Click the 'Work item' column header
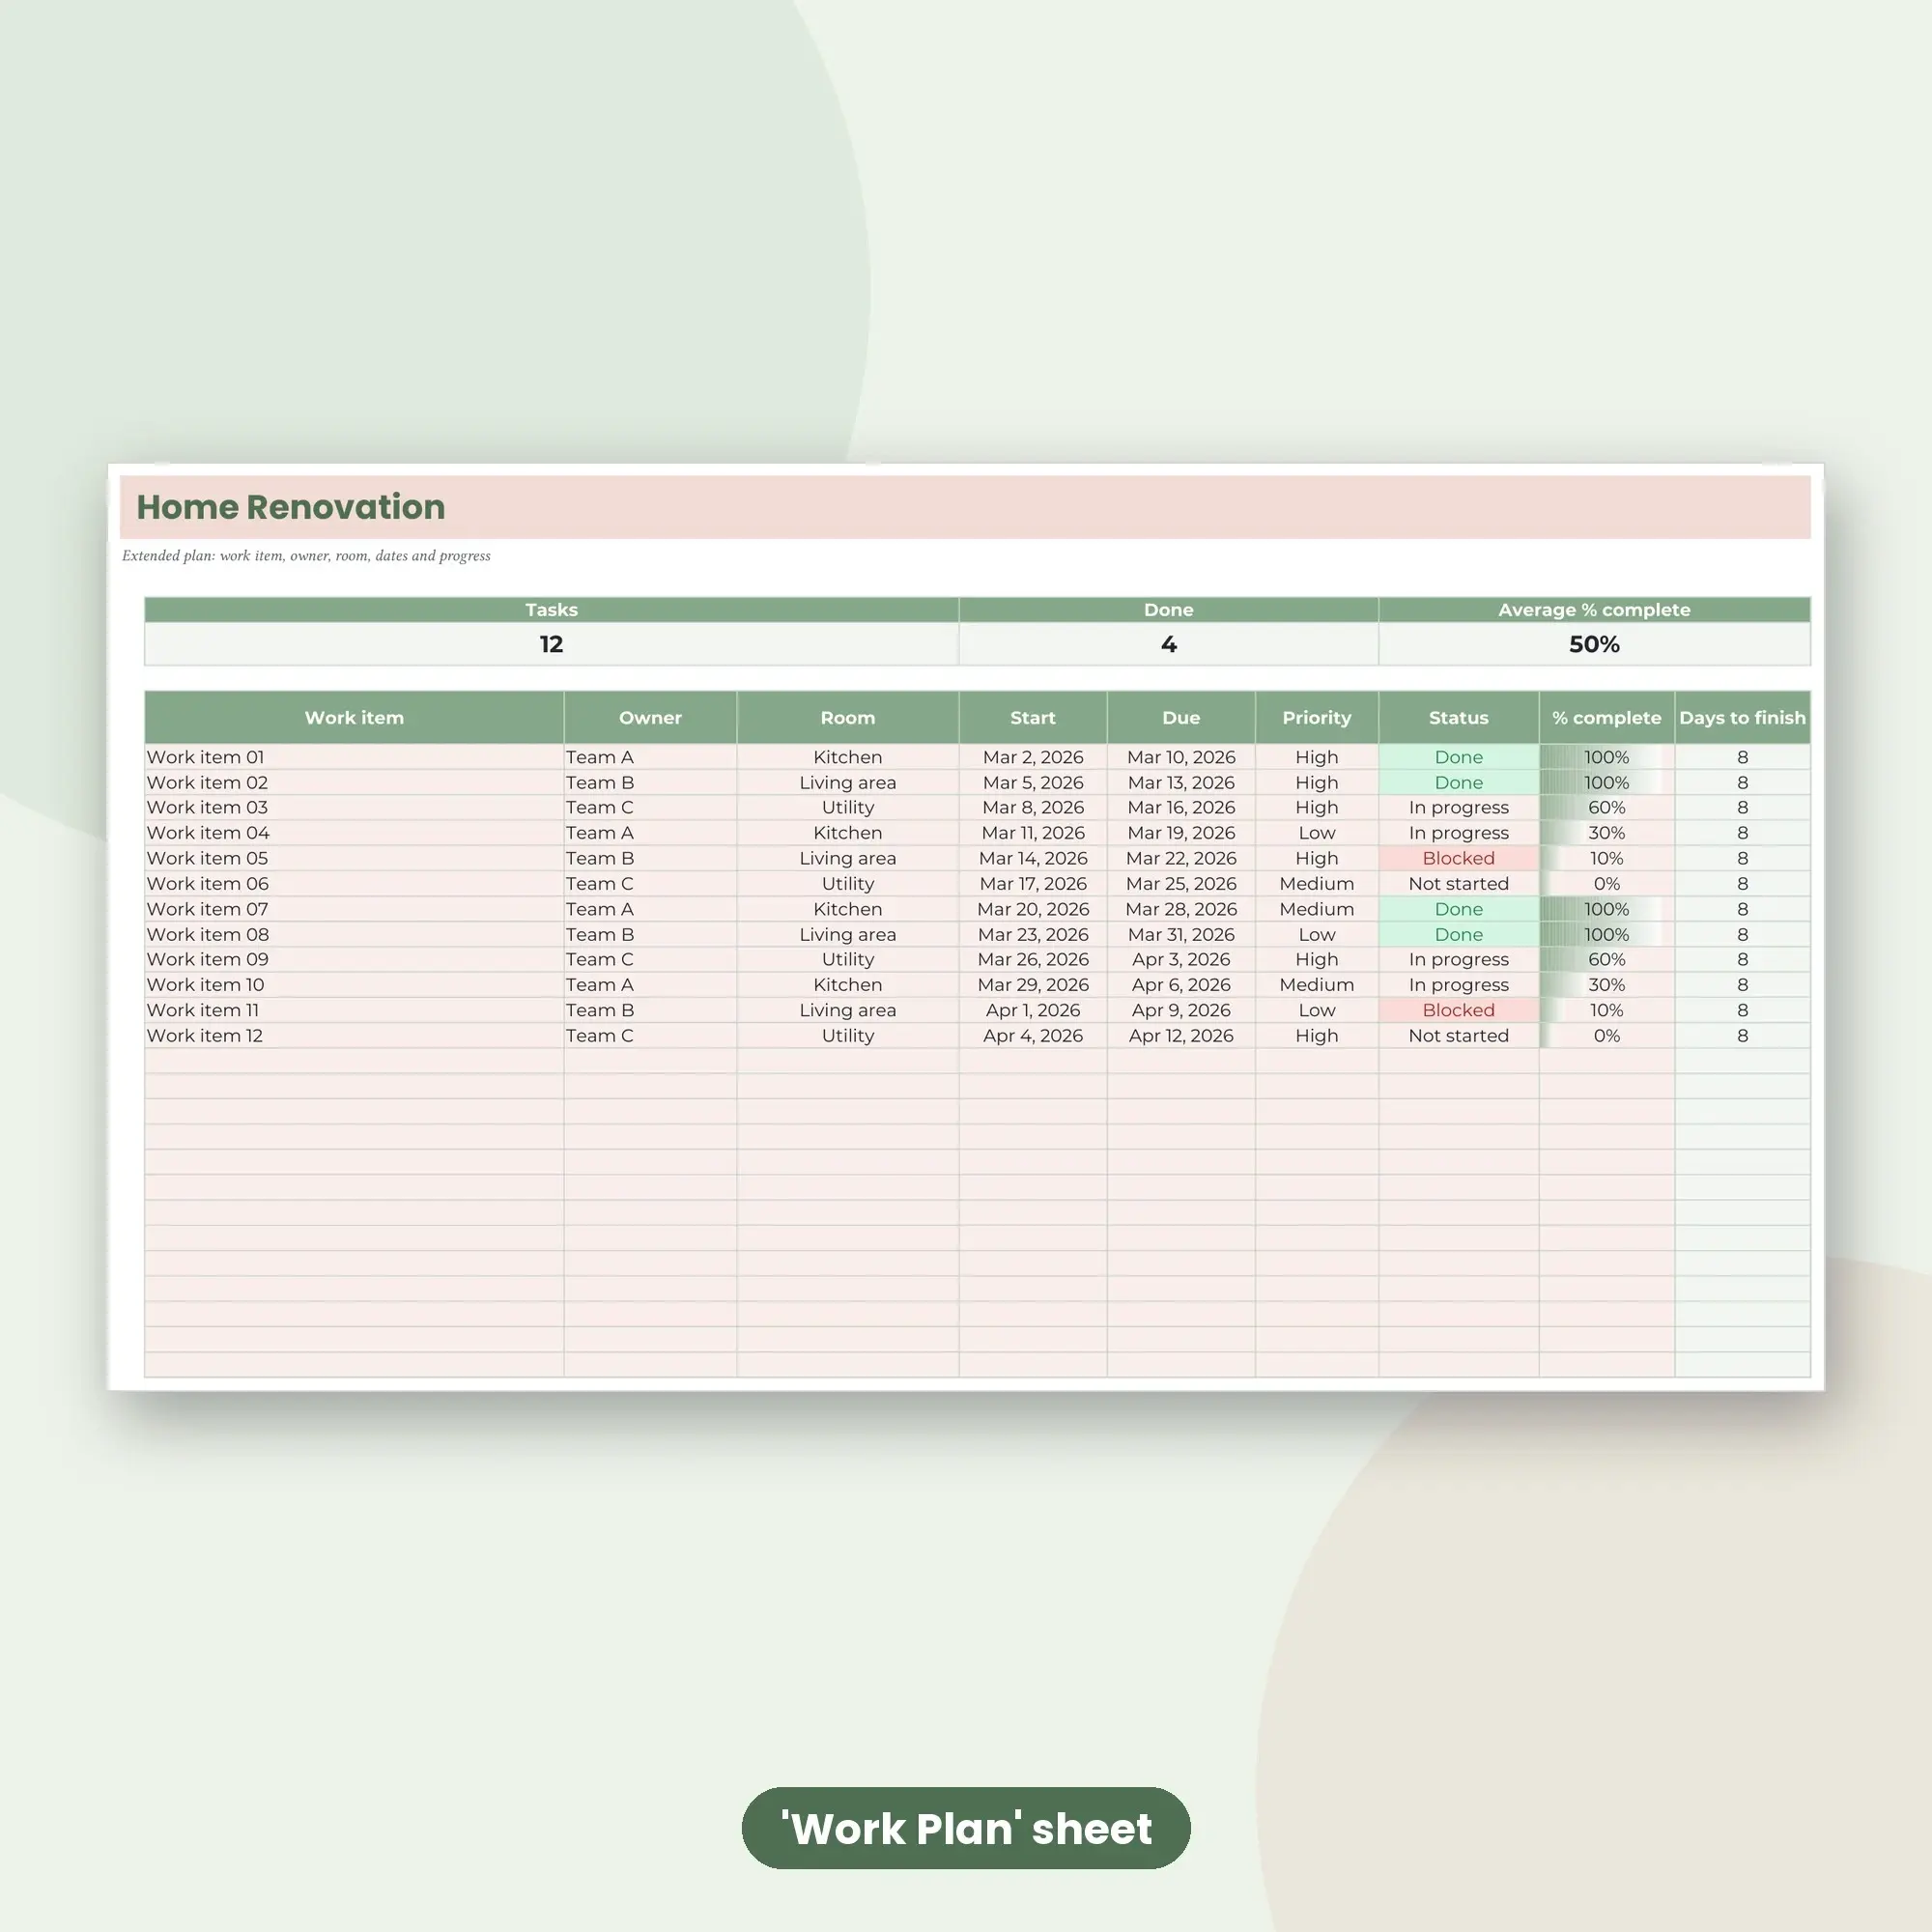Viewport: 1932px width, 1932px height. (354, 717)
